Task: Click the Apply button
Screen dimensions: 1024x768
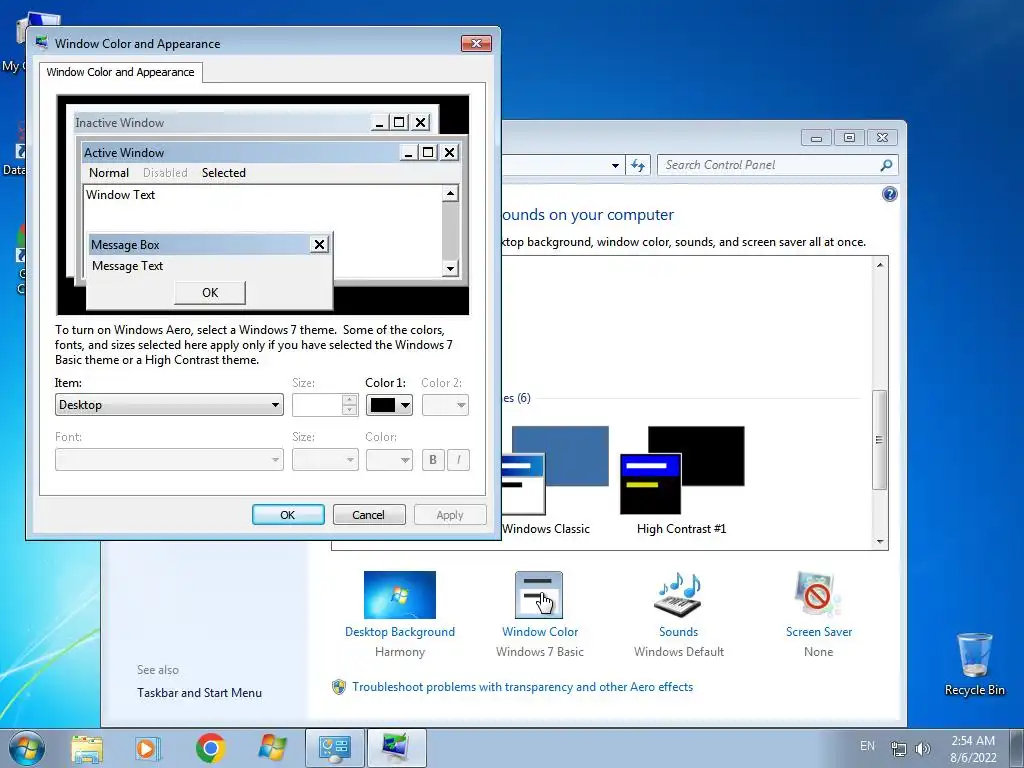Action: coord(450,515)
